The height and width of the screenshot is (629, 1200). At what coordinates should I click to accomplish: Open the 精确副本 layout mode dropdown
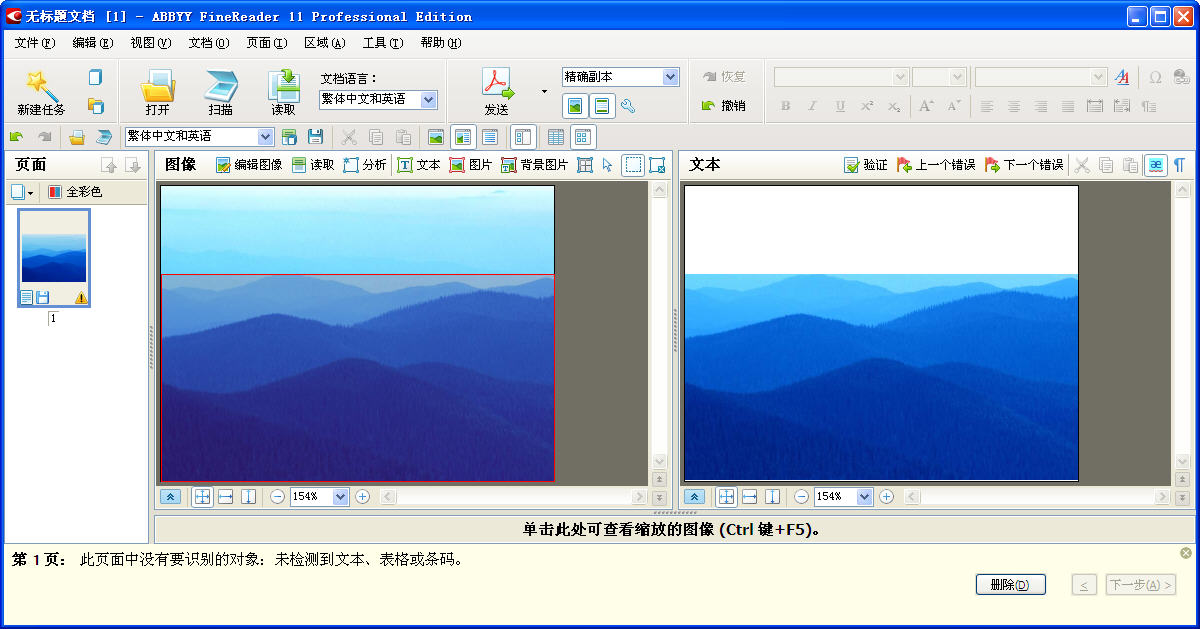point(670,77)
